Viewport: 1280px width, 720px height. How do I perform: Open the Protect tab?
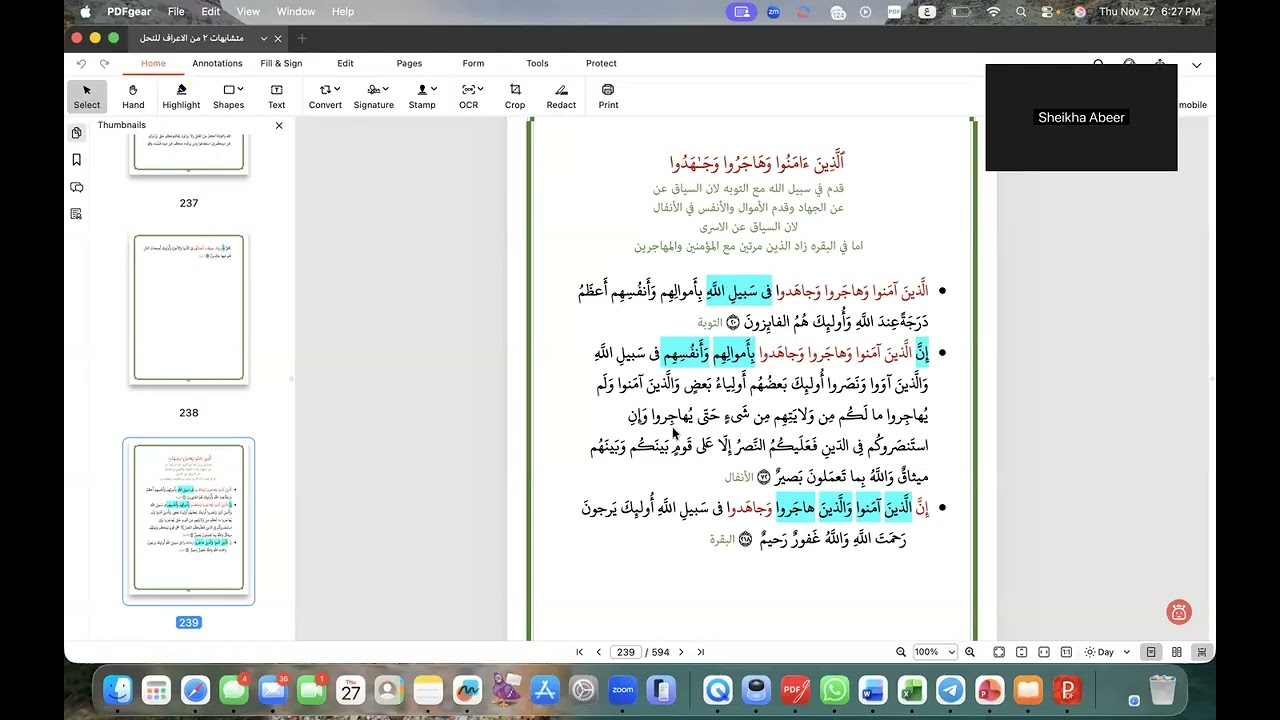click(x=601, y=63)
